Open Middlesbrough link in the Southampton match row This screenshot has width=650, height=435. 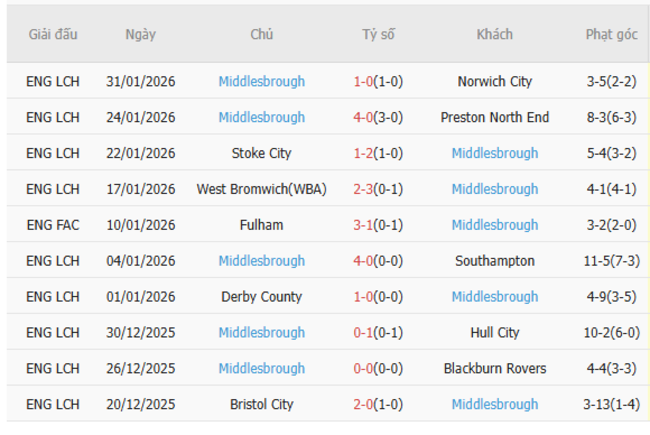[x=262, y=261]
